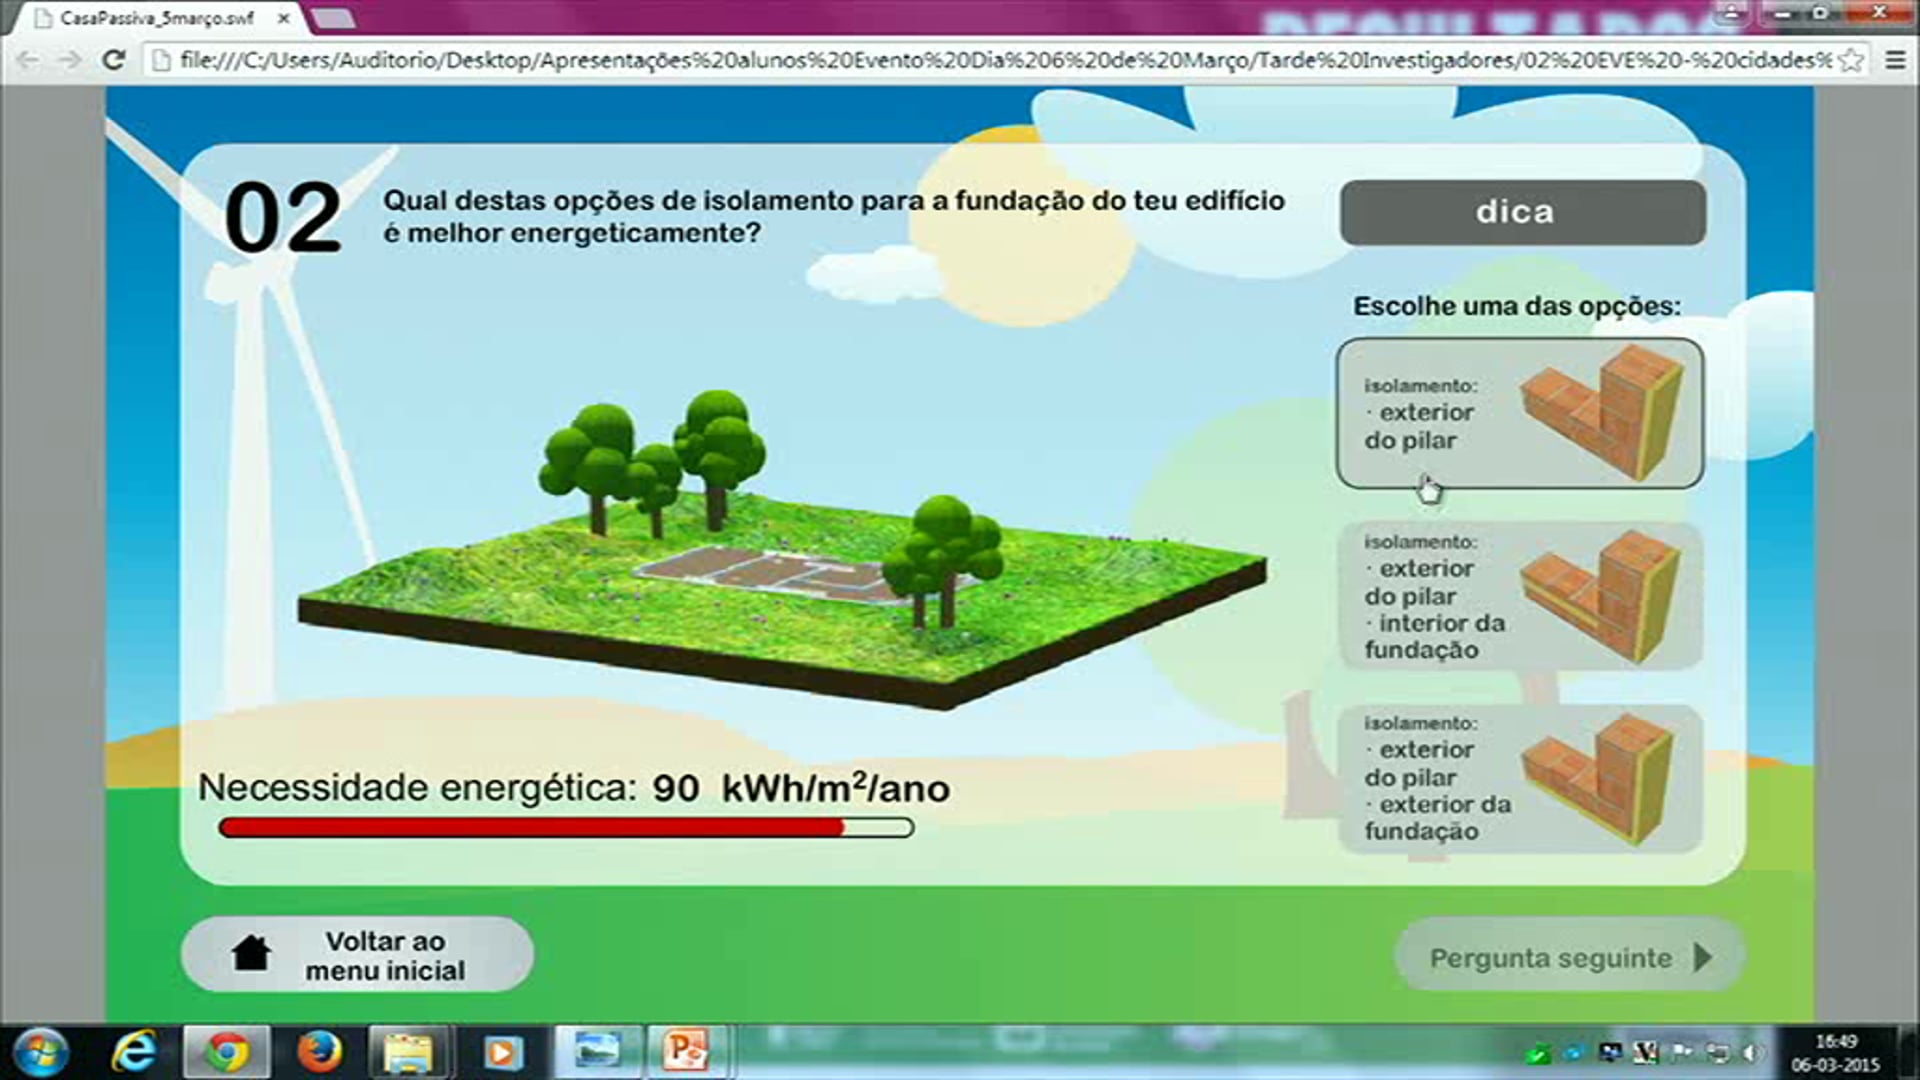Open the Chrome hamburger menu
This screenshot has width=1920, height=1080.
[x=1895, y=60]
